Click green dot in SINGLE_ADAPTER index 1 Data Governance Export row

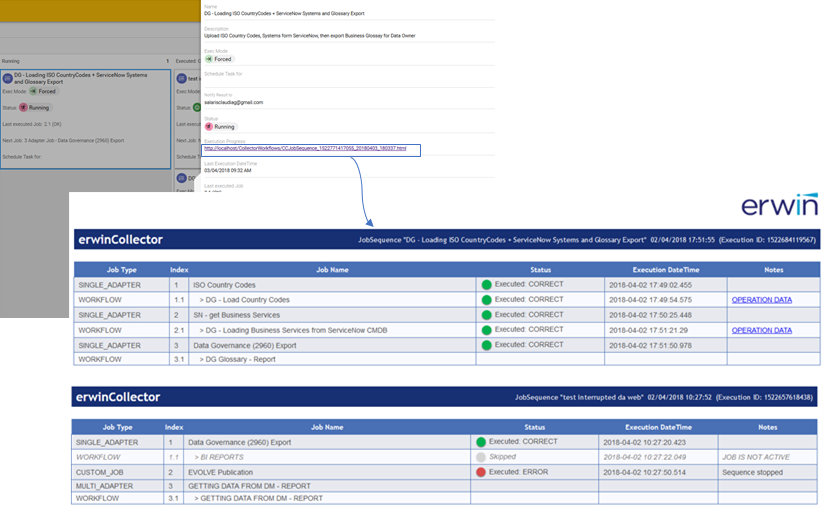481,442
